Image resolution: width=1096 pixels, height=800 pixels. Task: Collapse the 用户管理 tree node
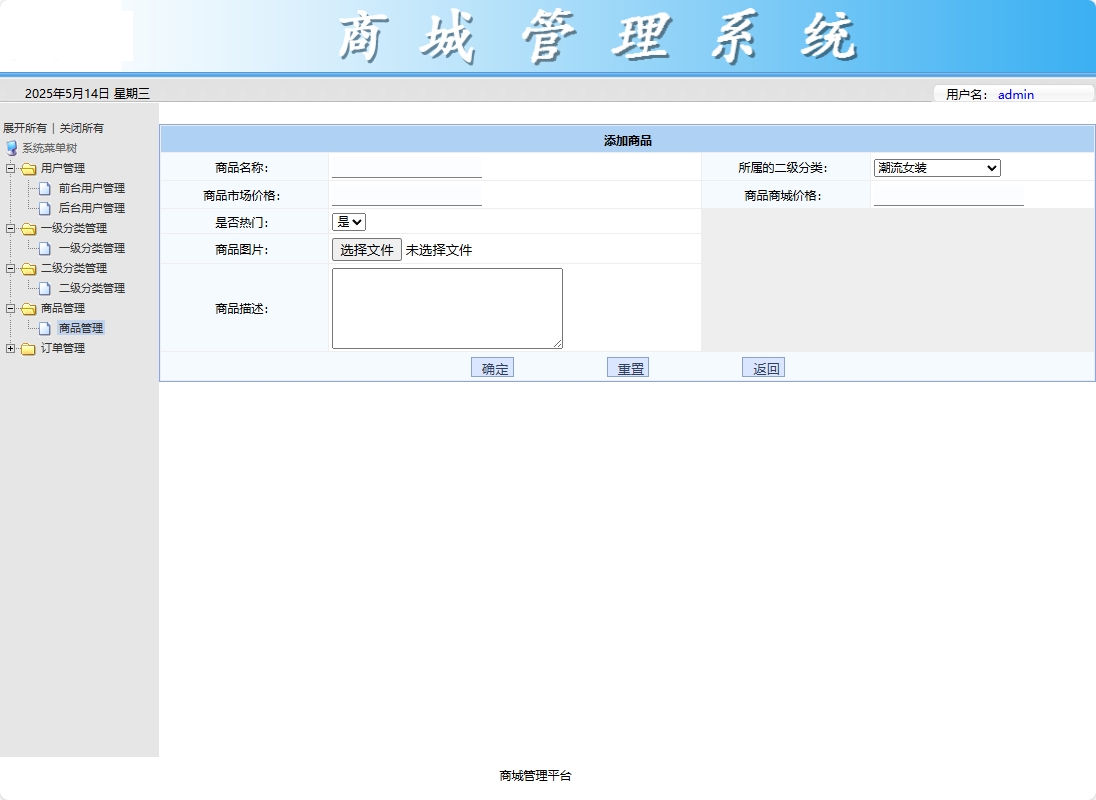click(x=11, y=168)
